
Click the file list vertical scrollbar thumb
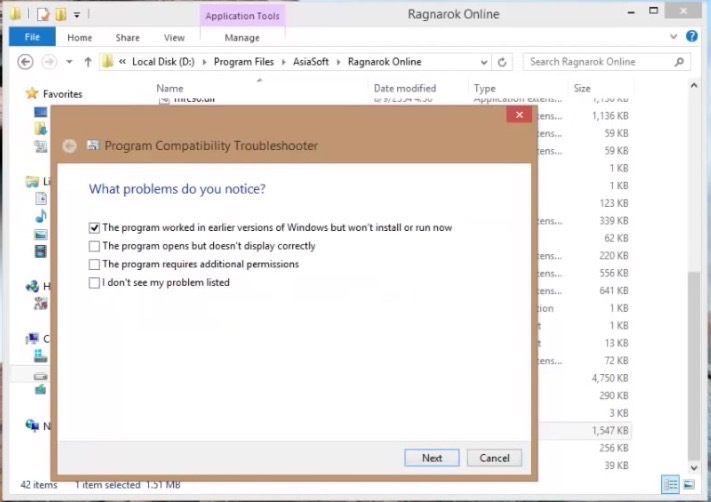(694, 365)
